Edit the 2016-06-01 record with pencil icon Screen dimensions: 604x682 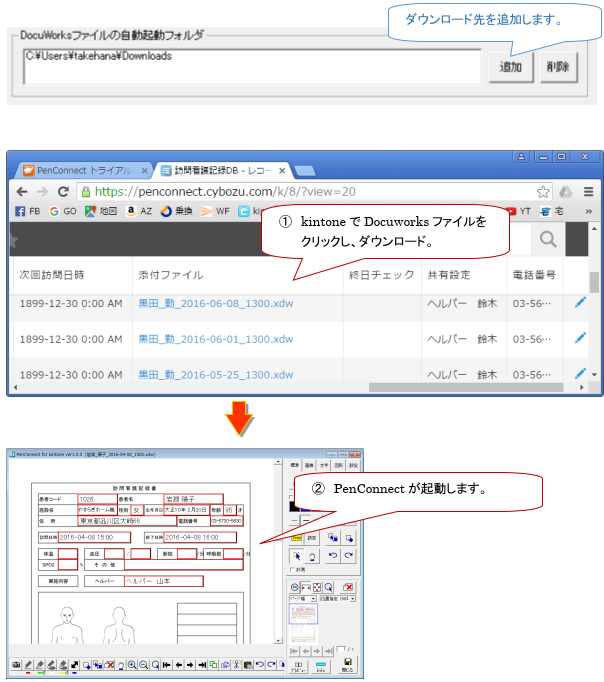(581, 338)
